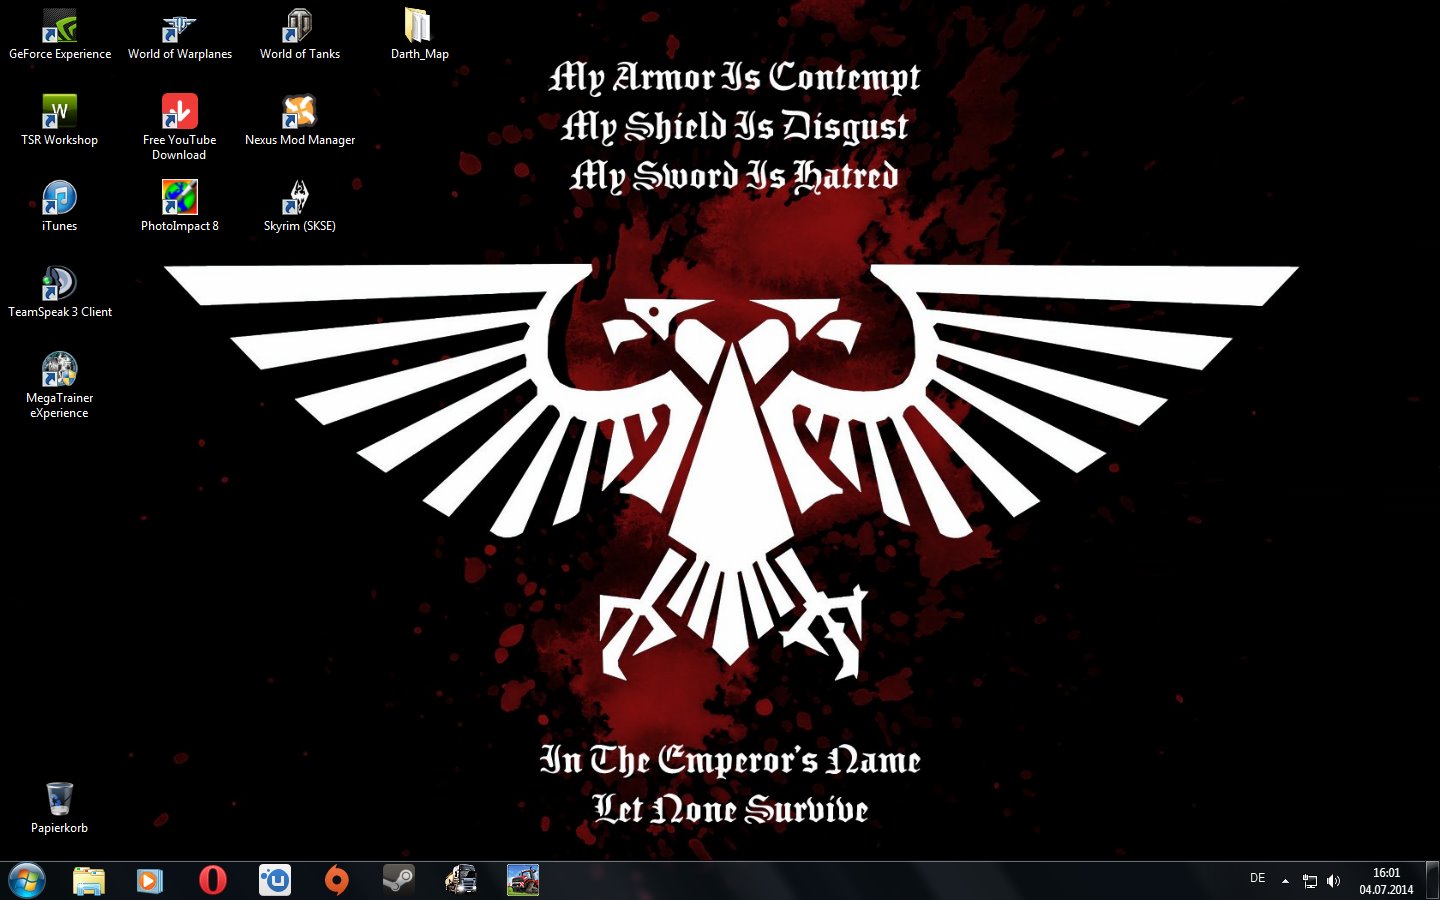Click the TSR Workshop desktop icon

pyautogui.click(x=59, y=112)
